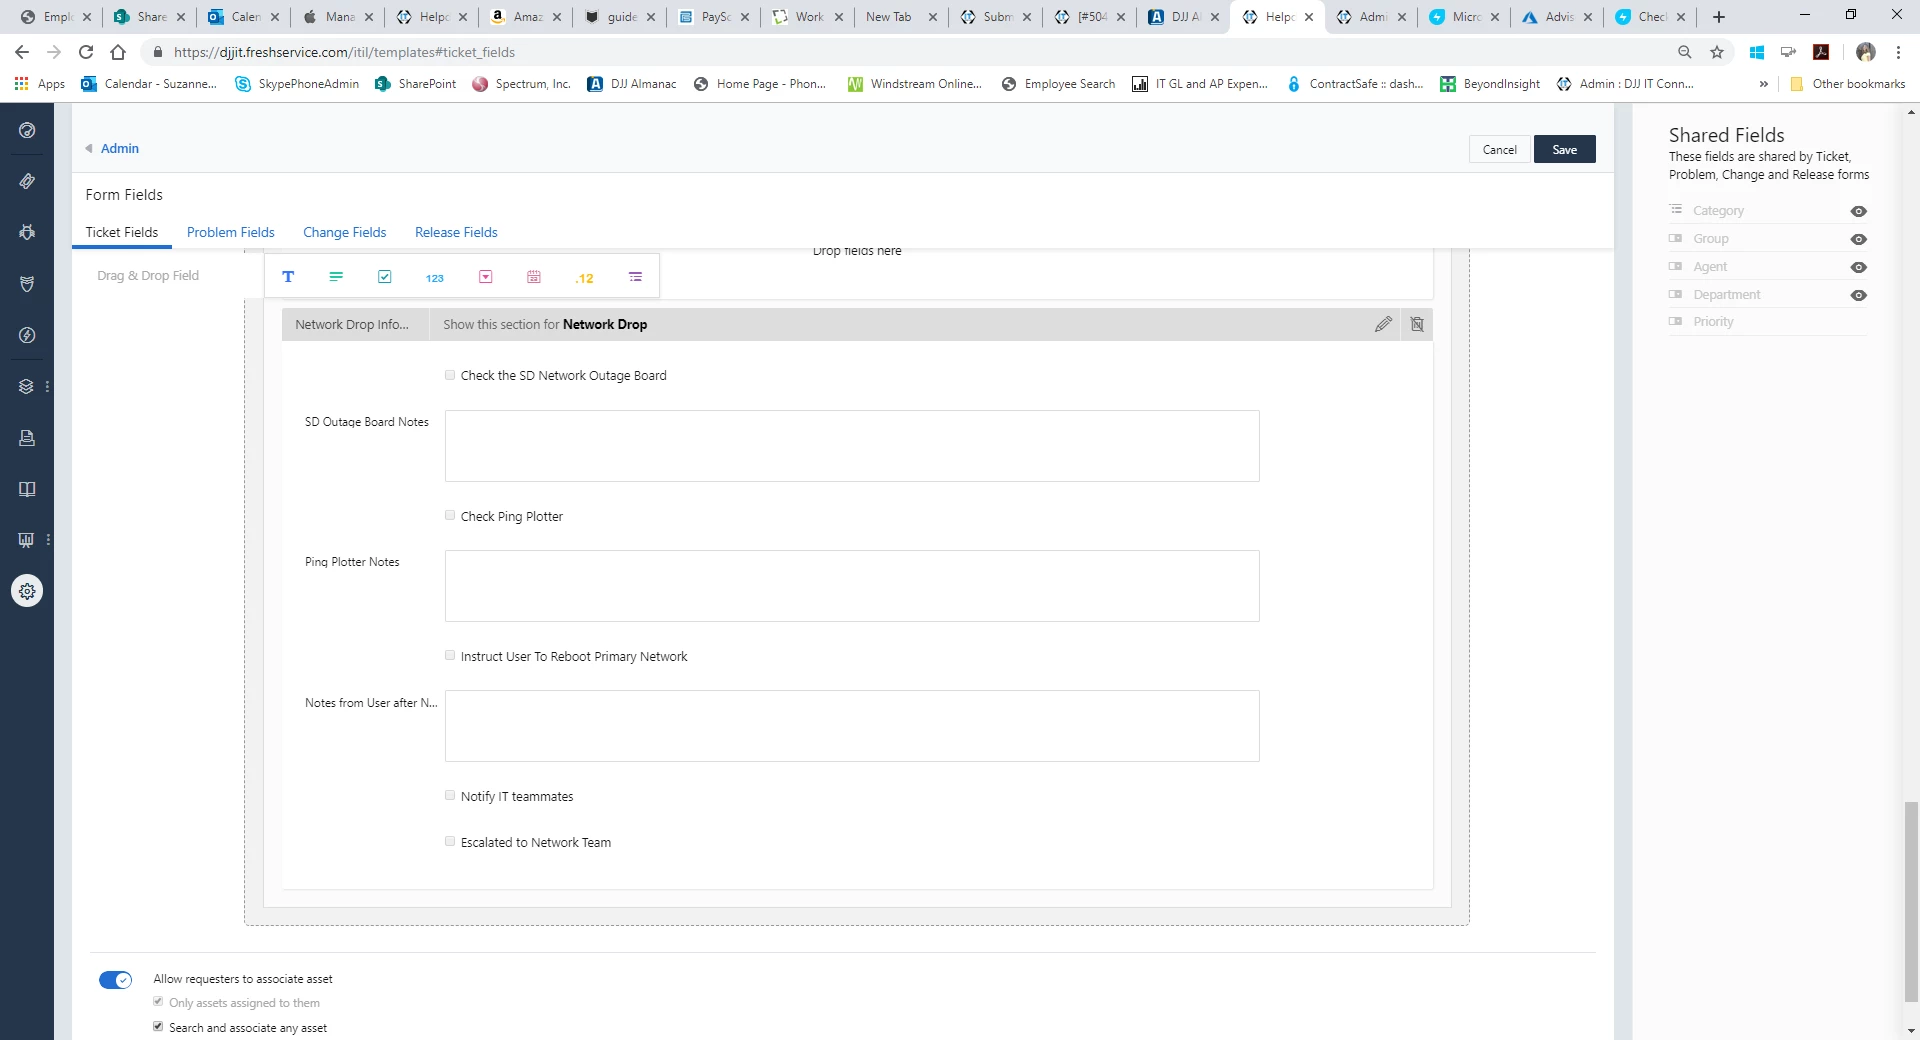This screenshot has width=1920, height=1040.
Task: Pick the number (123) field type
Action: (435, 278)
